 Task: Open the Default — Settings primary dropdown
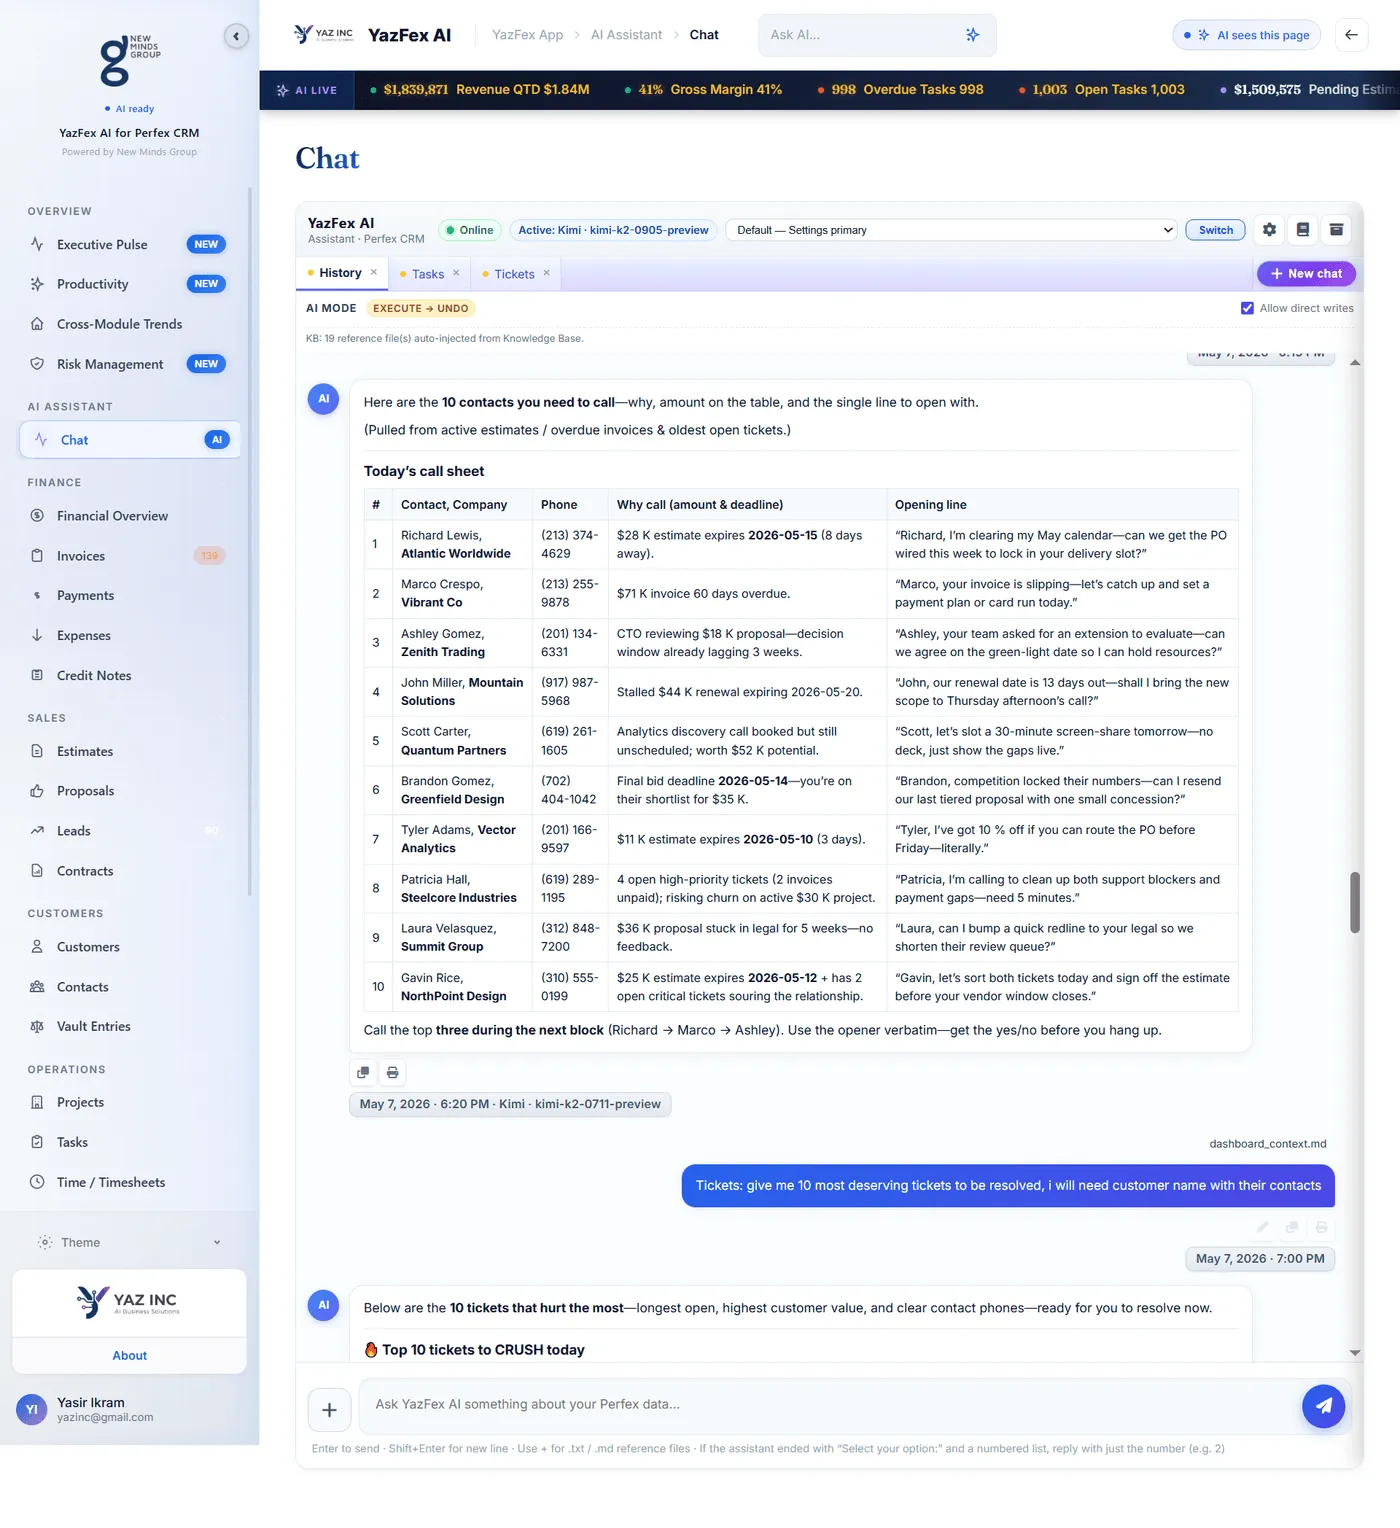point(952,230)
